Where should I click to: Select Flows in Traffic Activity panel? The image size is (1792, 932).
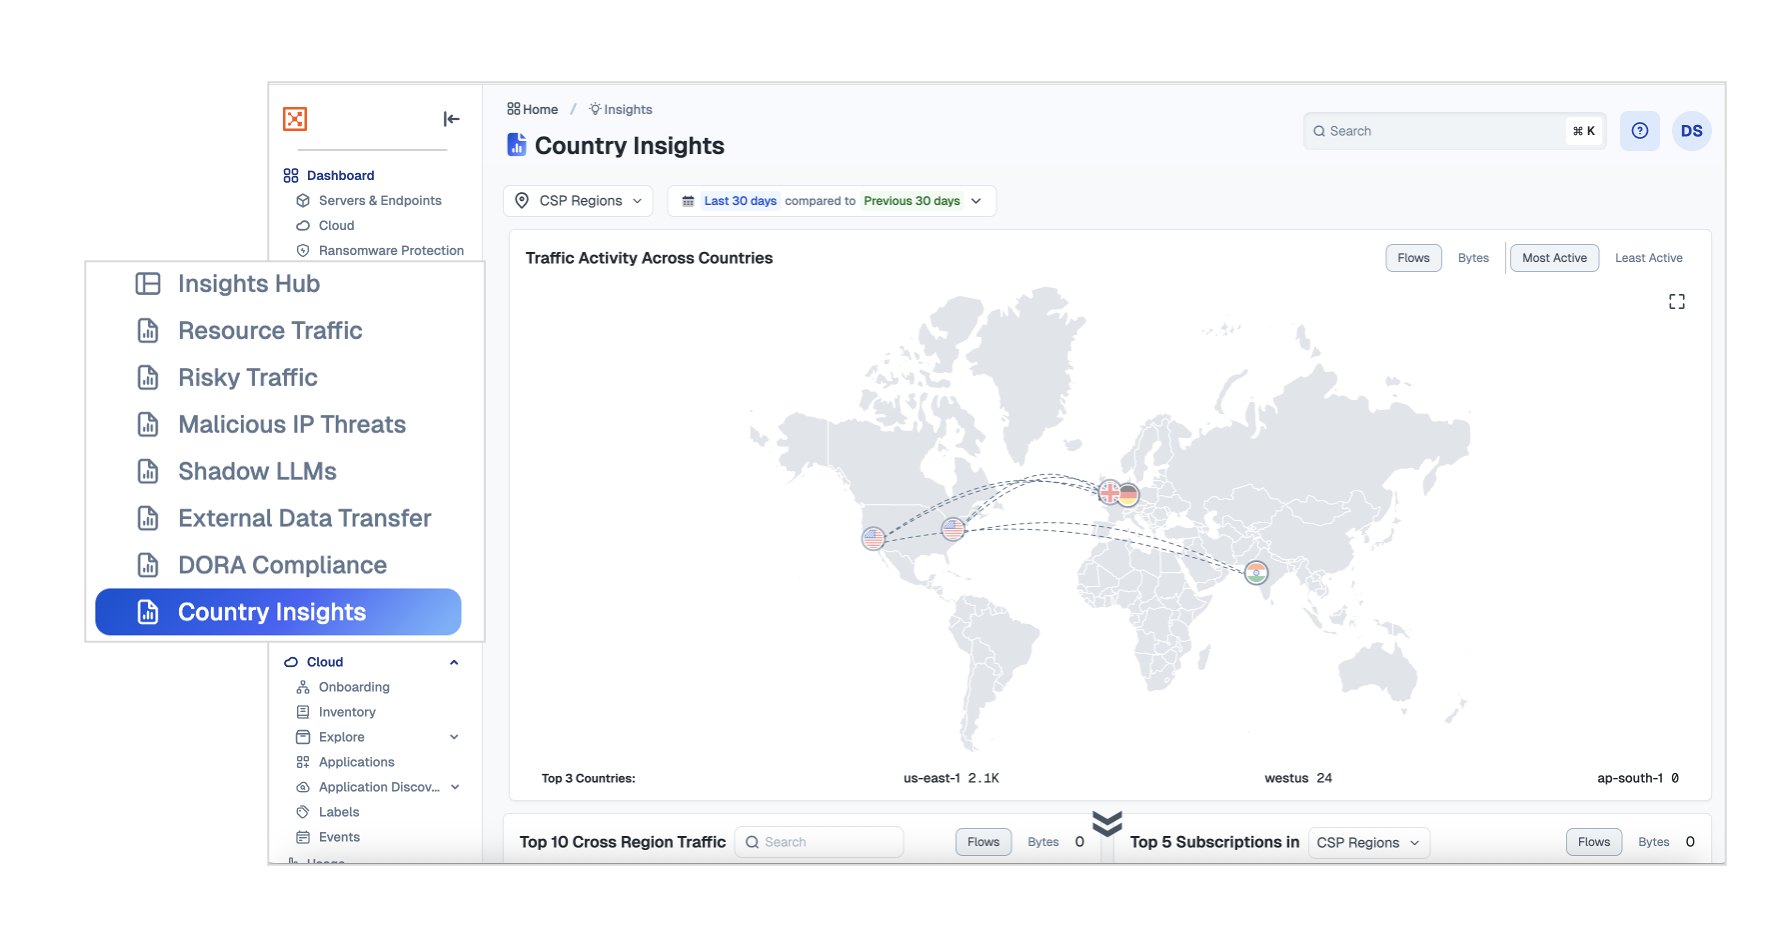coord(1414,258)
